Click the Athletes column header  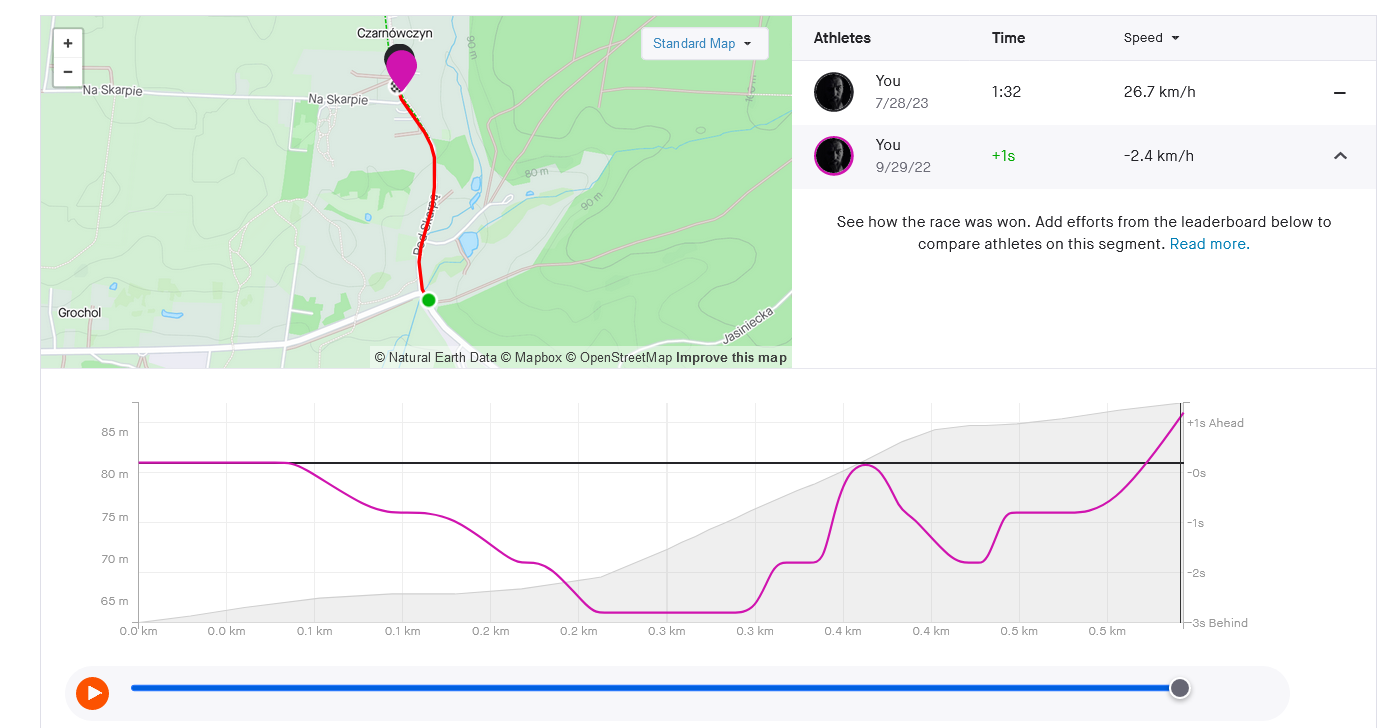842,38
